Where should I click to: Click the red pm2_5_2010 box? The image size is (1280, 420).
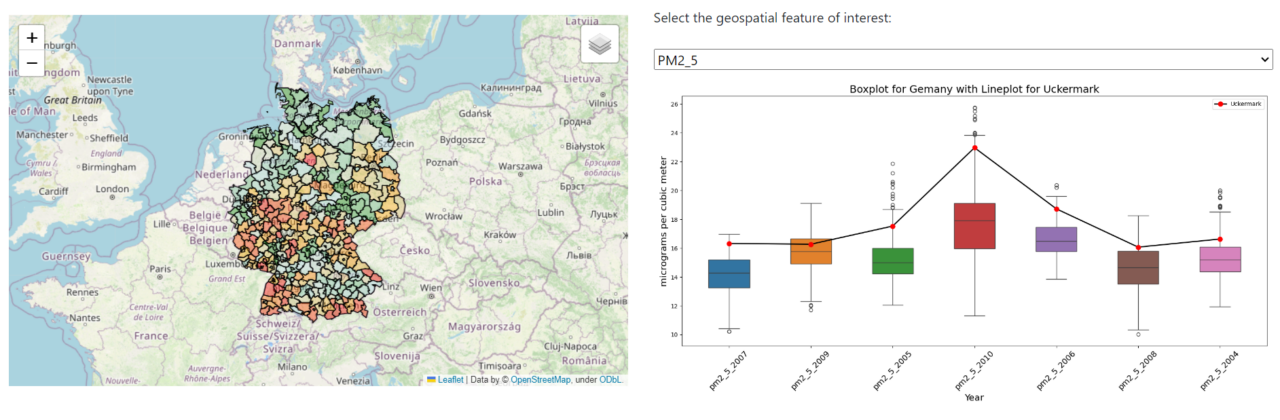tap(975, 226)
